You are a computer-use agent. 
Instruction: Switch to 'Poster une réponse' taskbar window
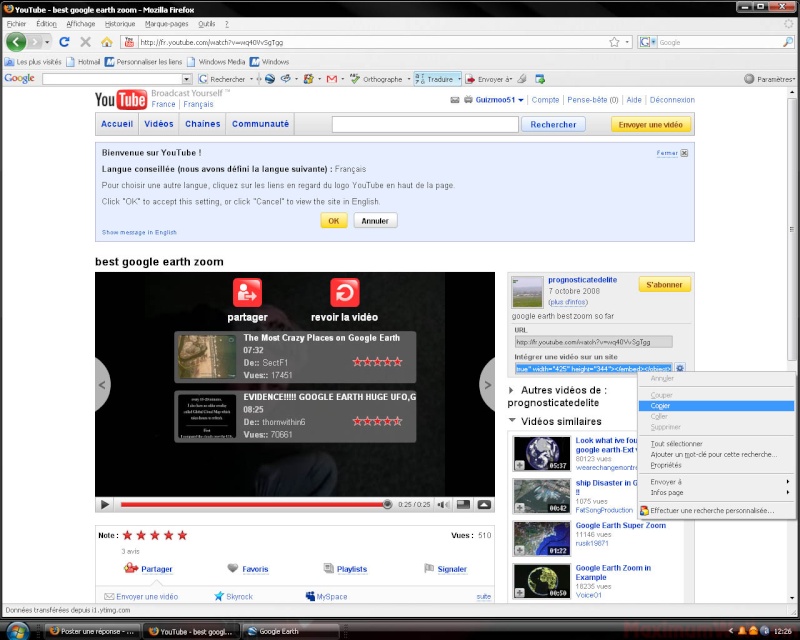(92, 631)
